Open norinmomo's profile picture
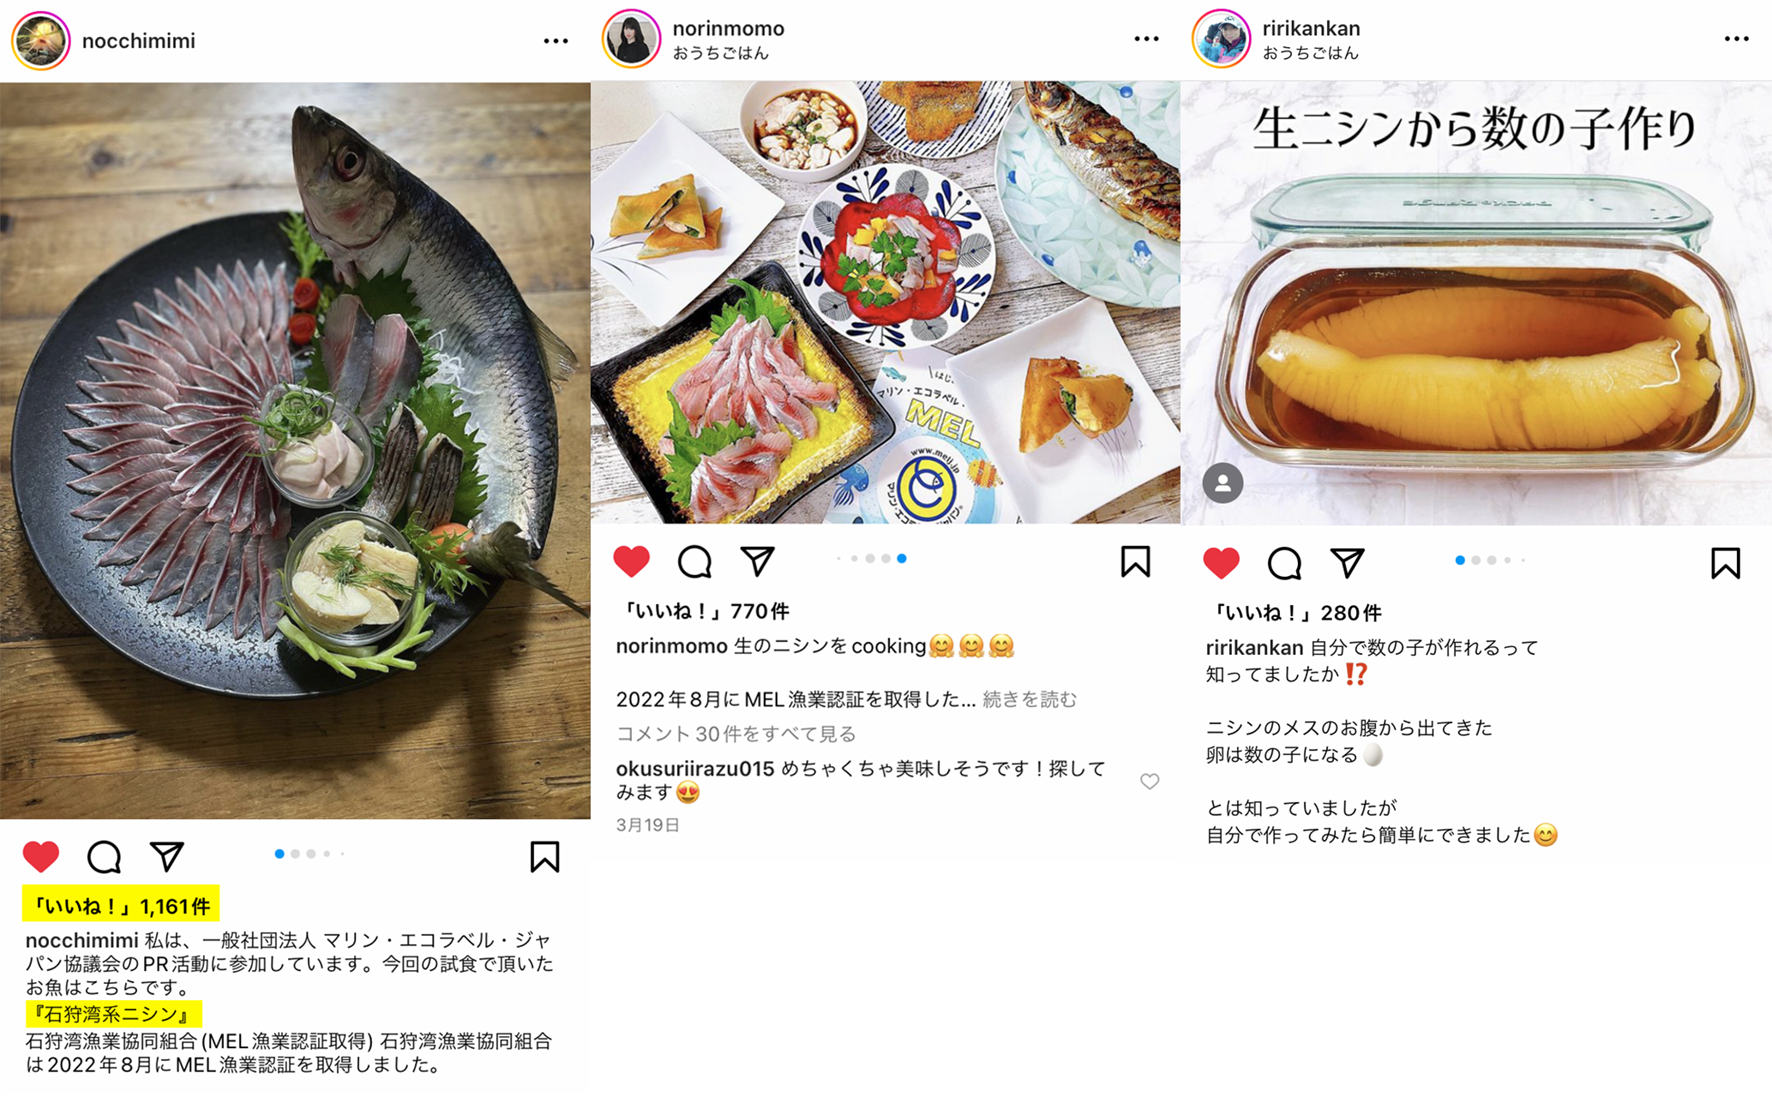The height and width of the screenshot is (1097, 1772). 631,39
